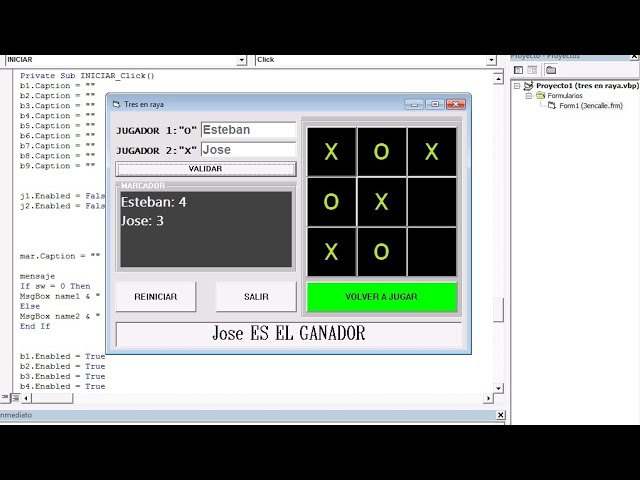Image resolution: width=640 pixels, height=480 pixels.
Task: Click the green VOLVER A JUGAR button
Action: [382, 297]
